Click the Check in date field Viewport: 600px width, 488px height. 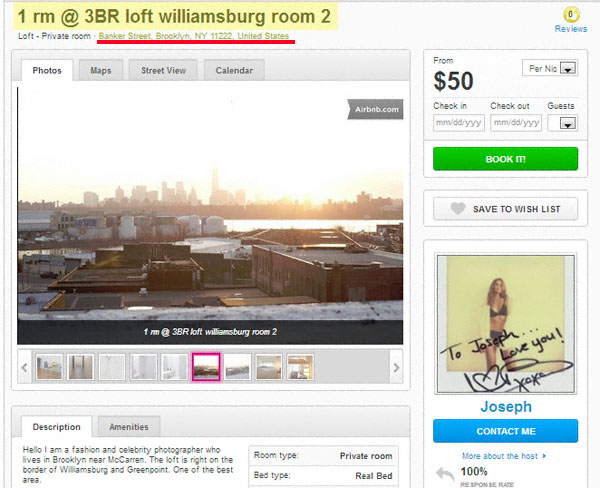tap(459, 123)
